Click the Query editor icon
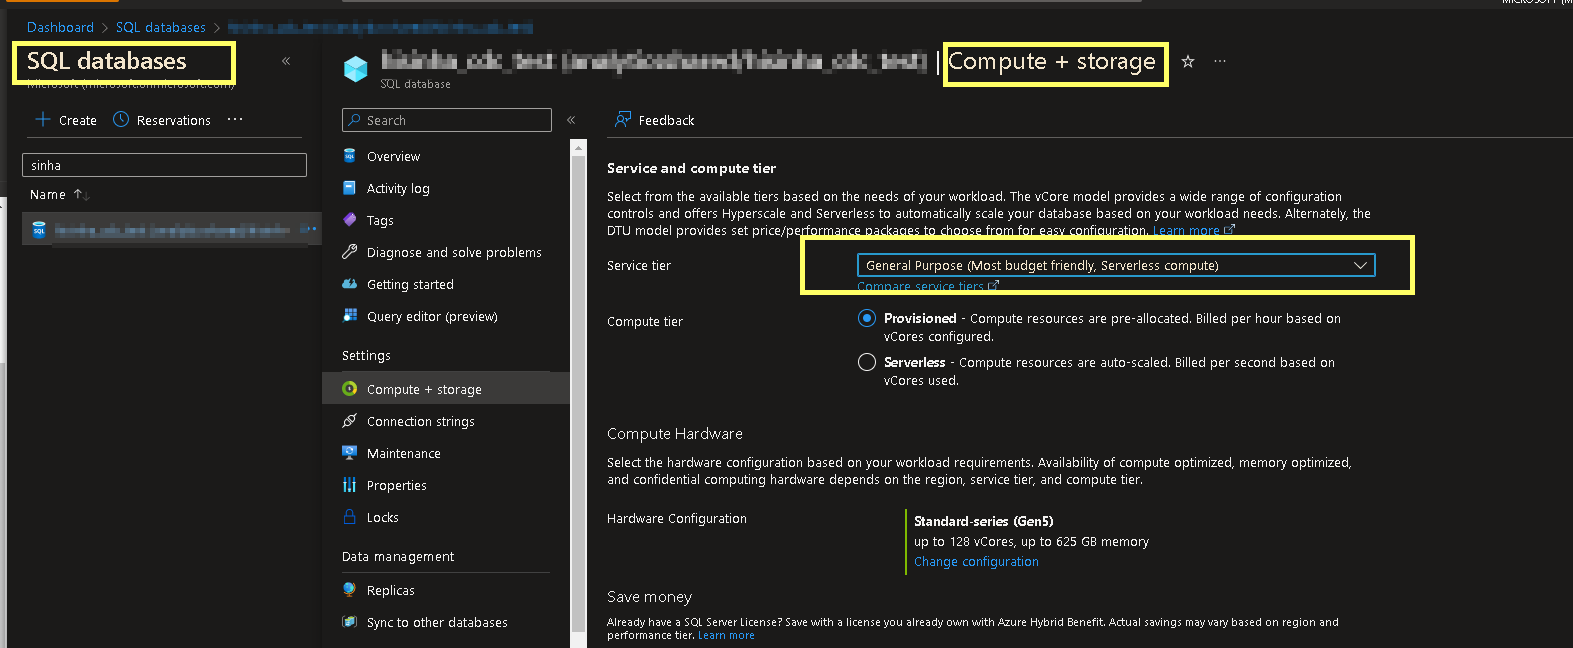Image resolution: width=1573 pixels, height=648 pixels. 349,316
